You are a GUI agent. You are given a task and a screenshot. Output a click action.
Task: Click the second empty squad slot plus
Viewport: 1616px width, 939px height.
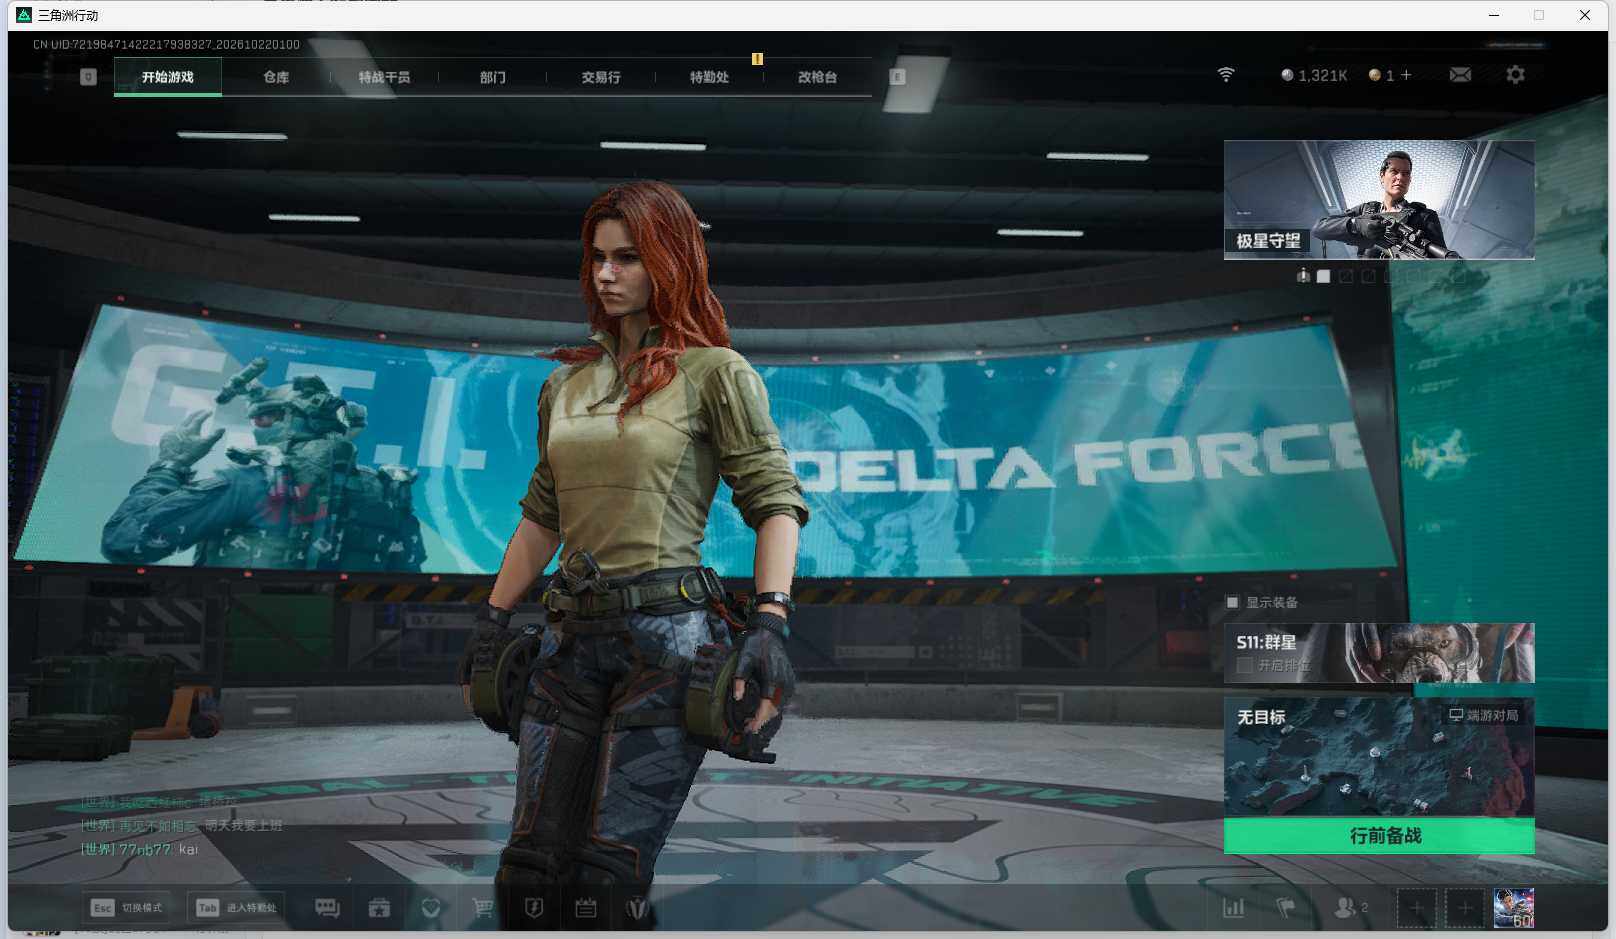pyautogui.click(x=1465, y=908)
